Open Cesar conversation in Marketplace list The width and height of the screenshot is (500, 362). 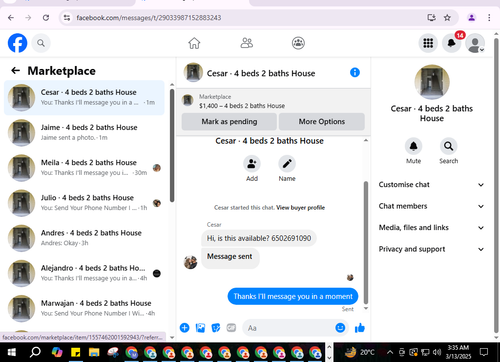[x=84, y=98]
